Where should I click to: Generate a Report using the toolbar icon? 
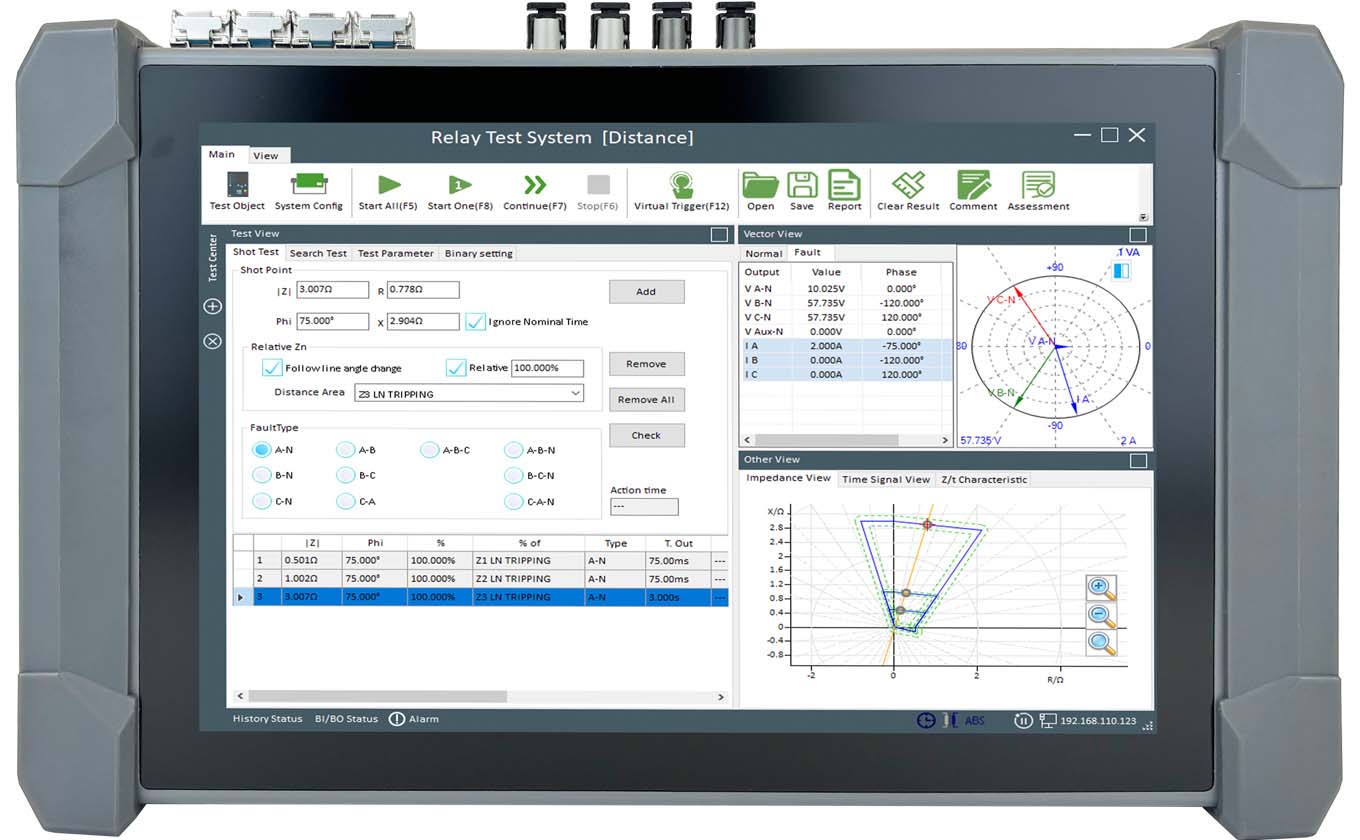point(844,186)
